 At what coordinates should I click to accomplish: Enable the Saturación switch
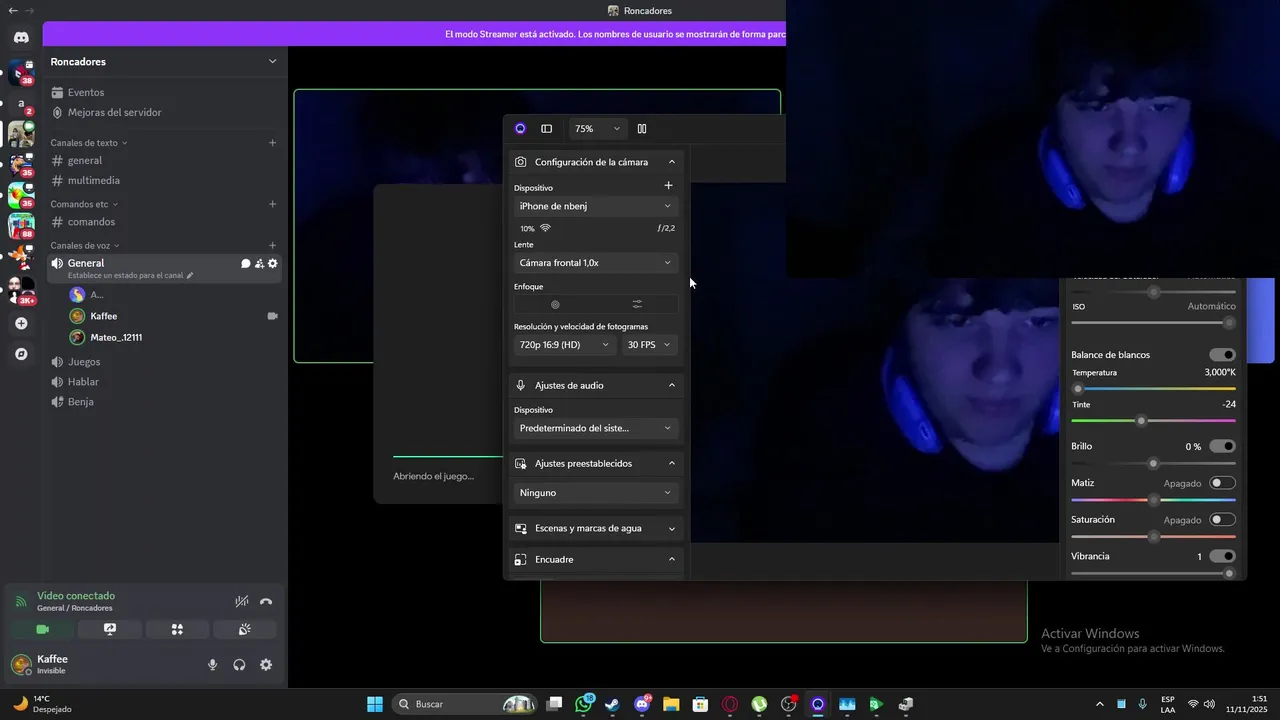[x=1222, y=519]
